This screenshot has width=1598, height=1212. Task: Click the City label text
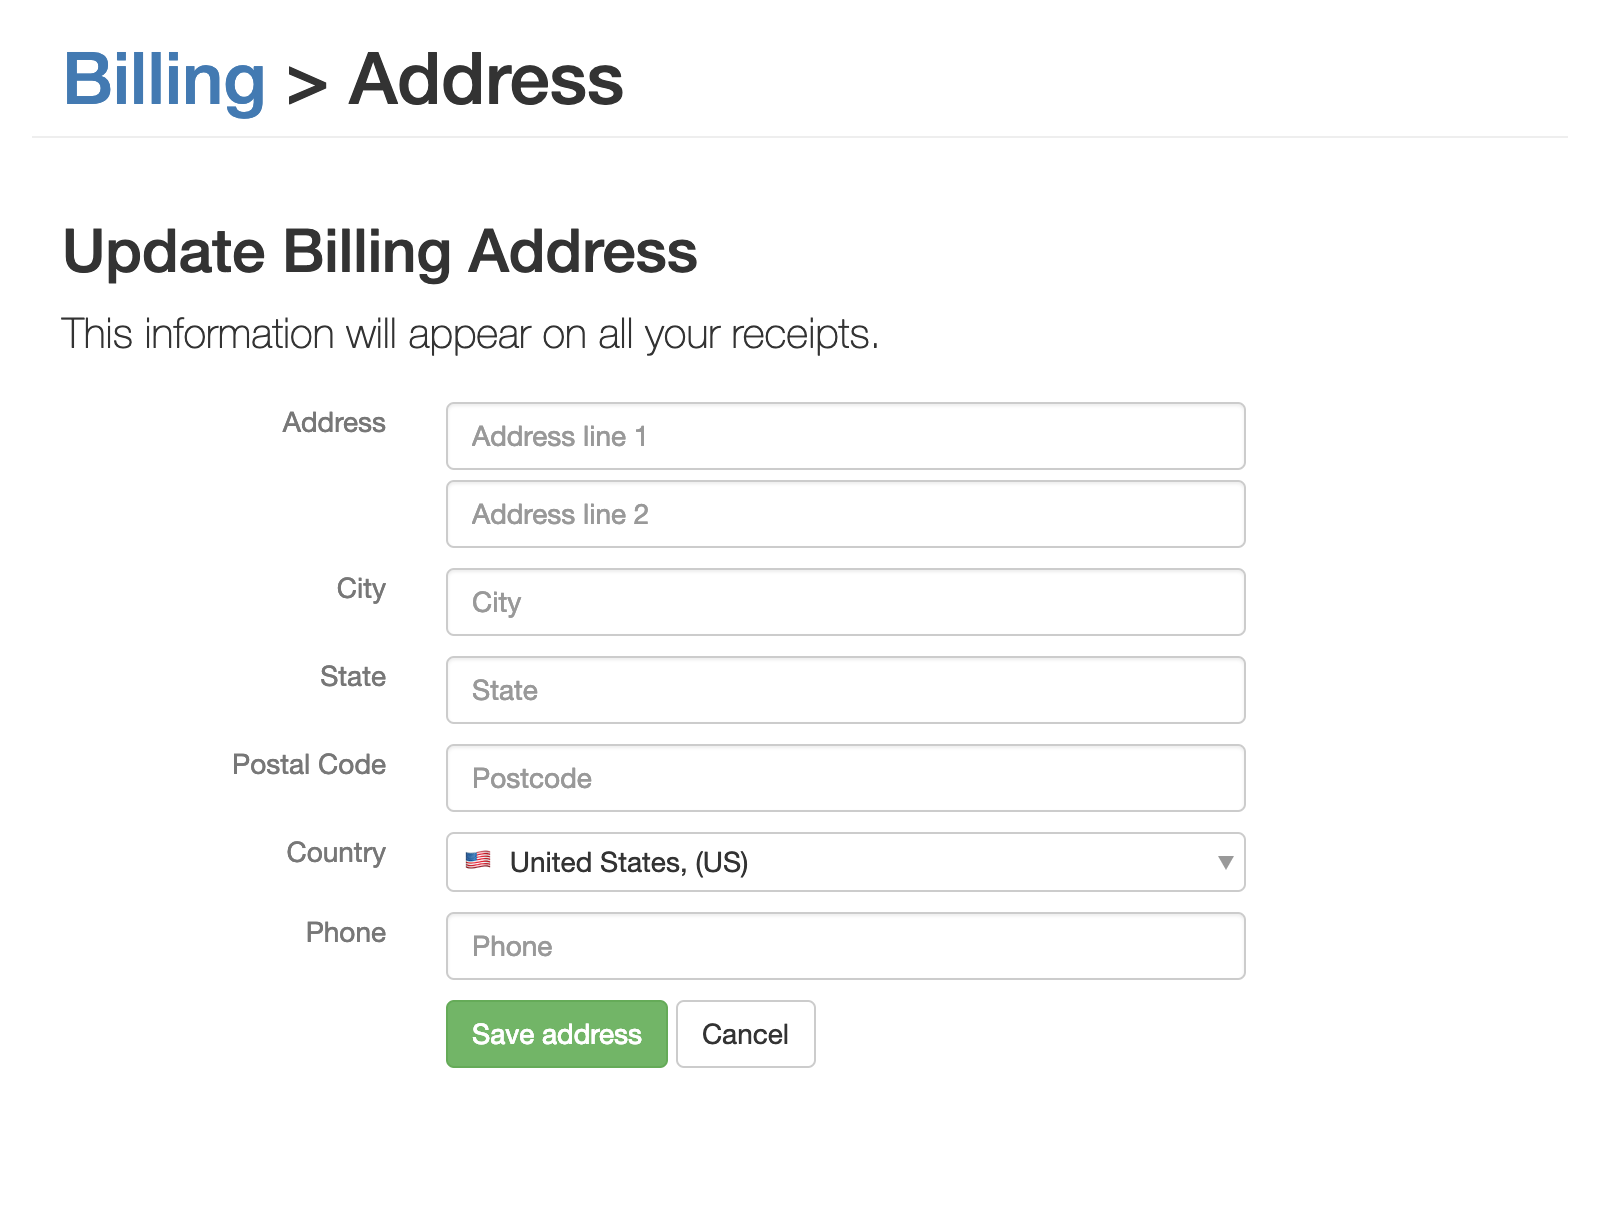[x=361, y=589]
